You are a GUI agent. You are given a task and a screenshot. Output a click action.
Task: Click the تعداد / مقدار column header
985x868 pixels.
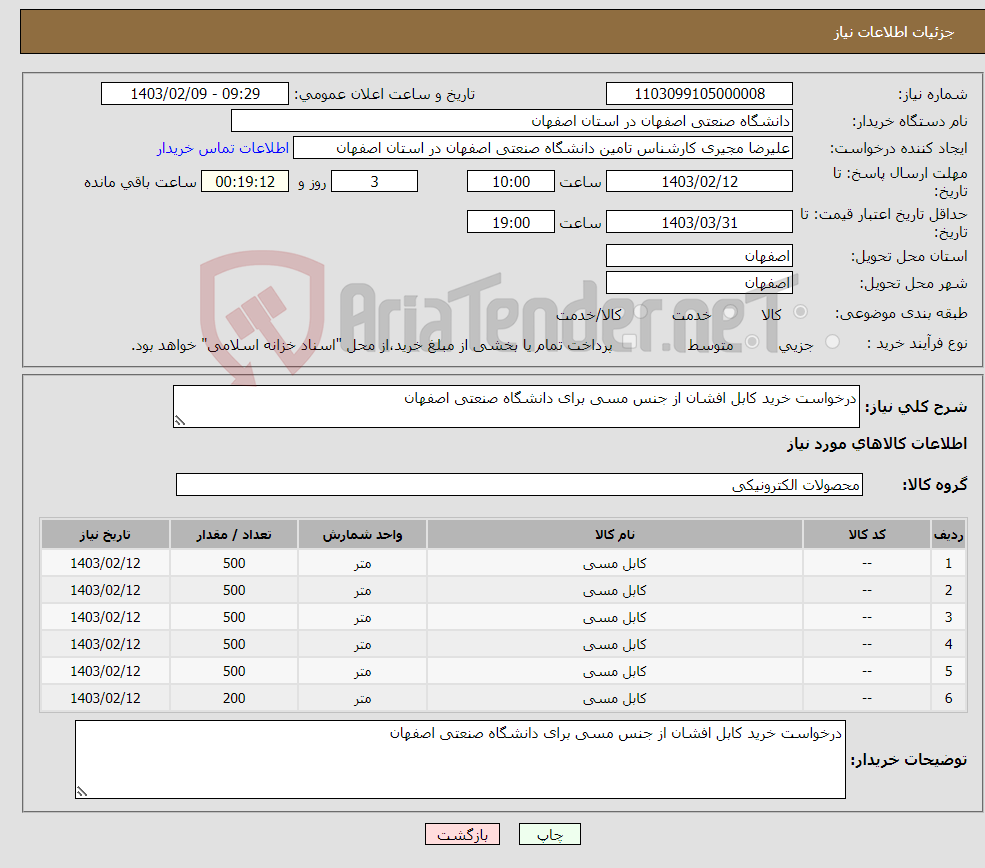coord(234,534)
